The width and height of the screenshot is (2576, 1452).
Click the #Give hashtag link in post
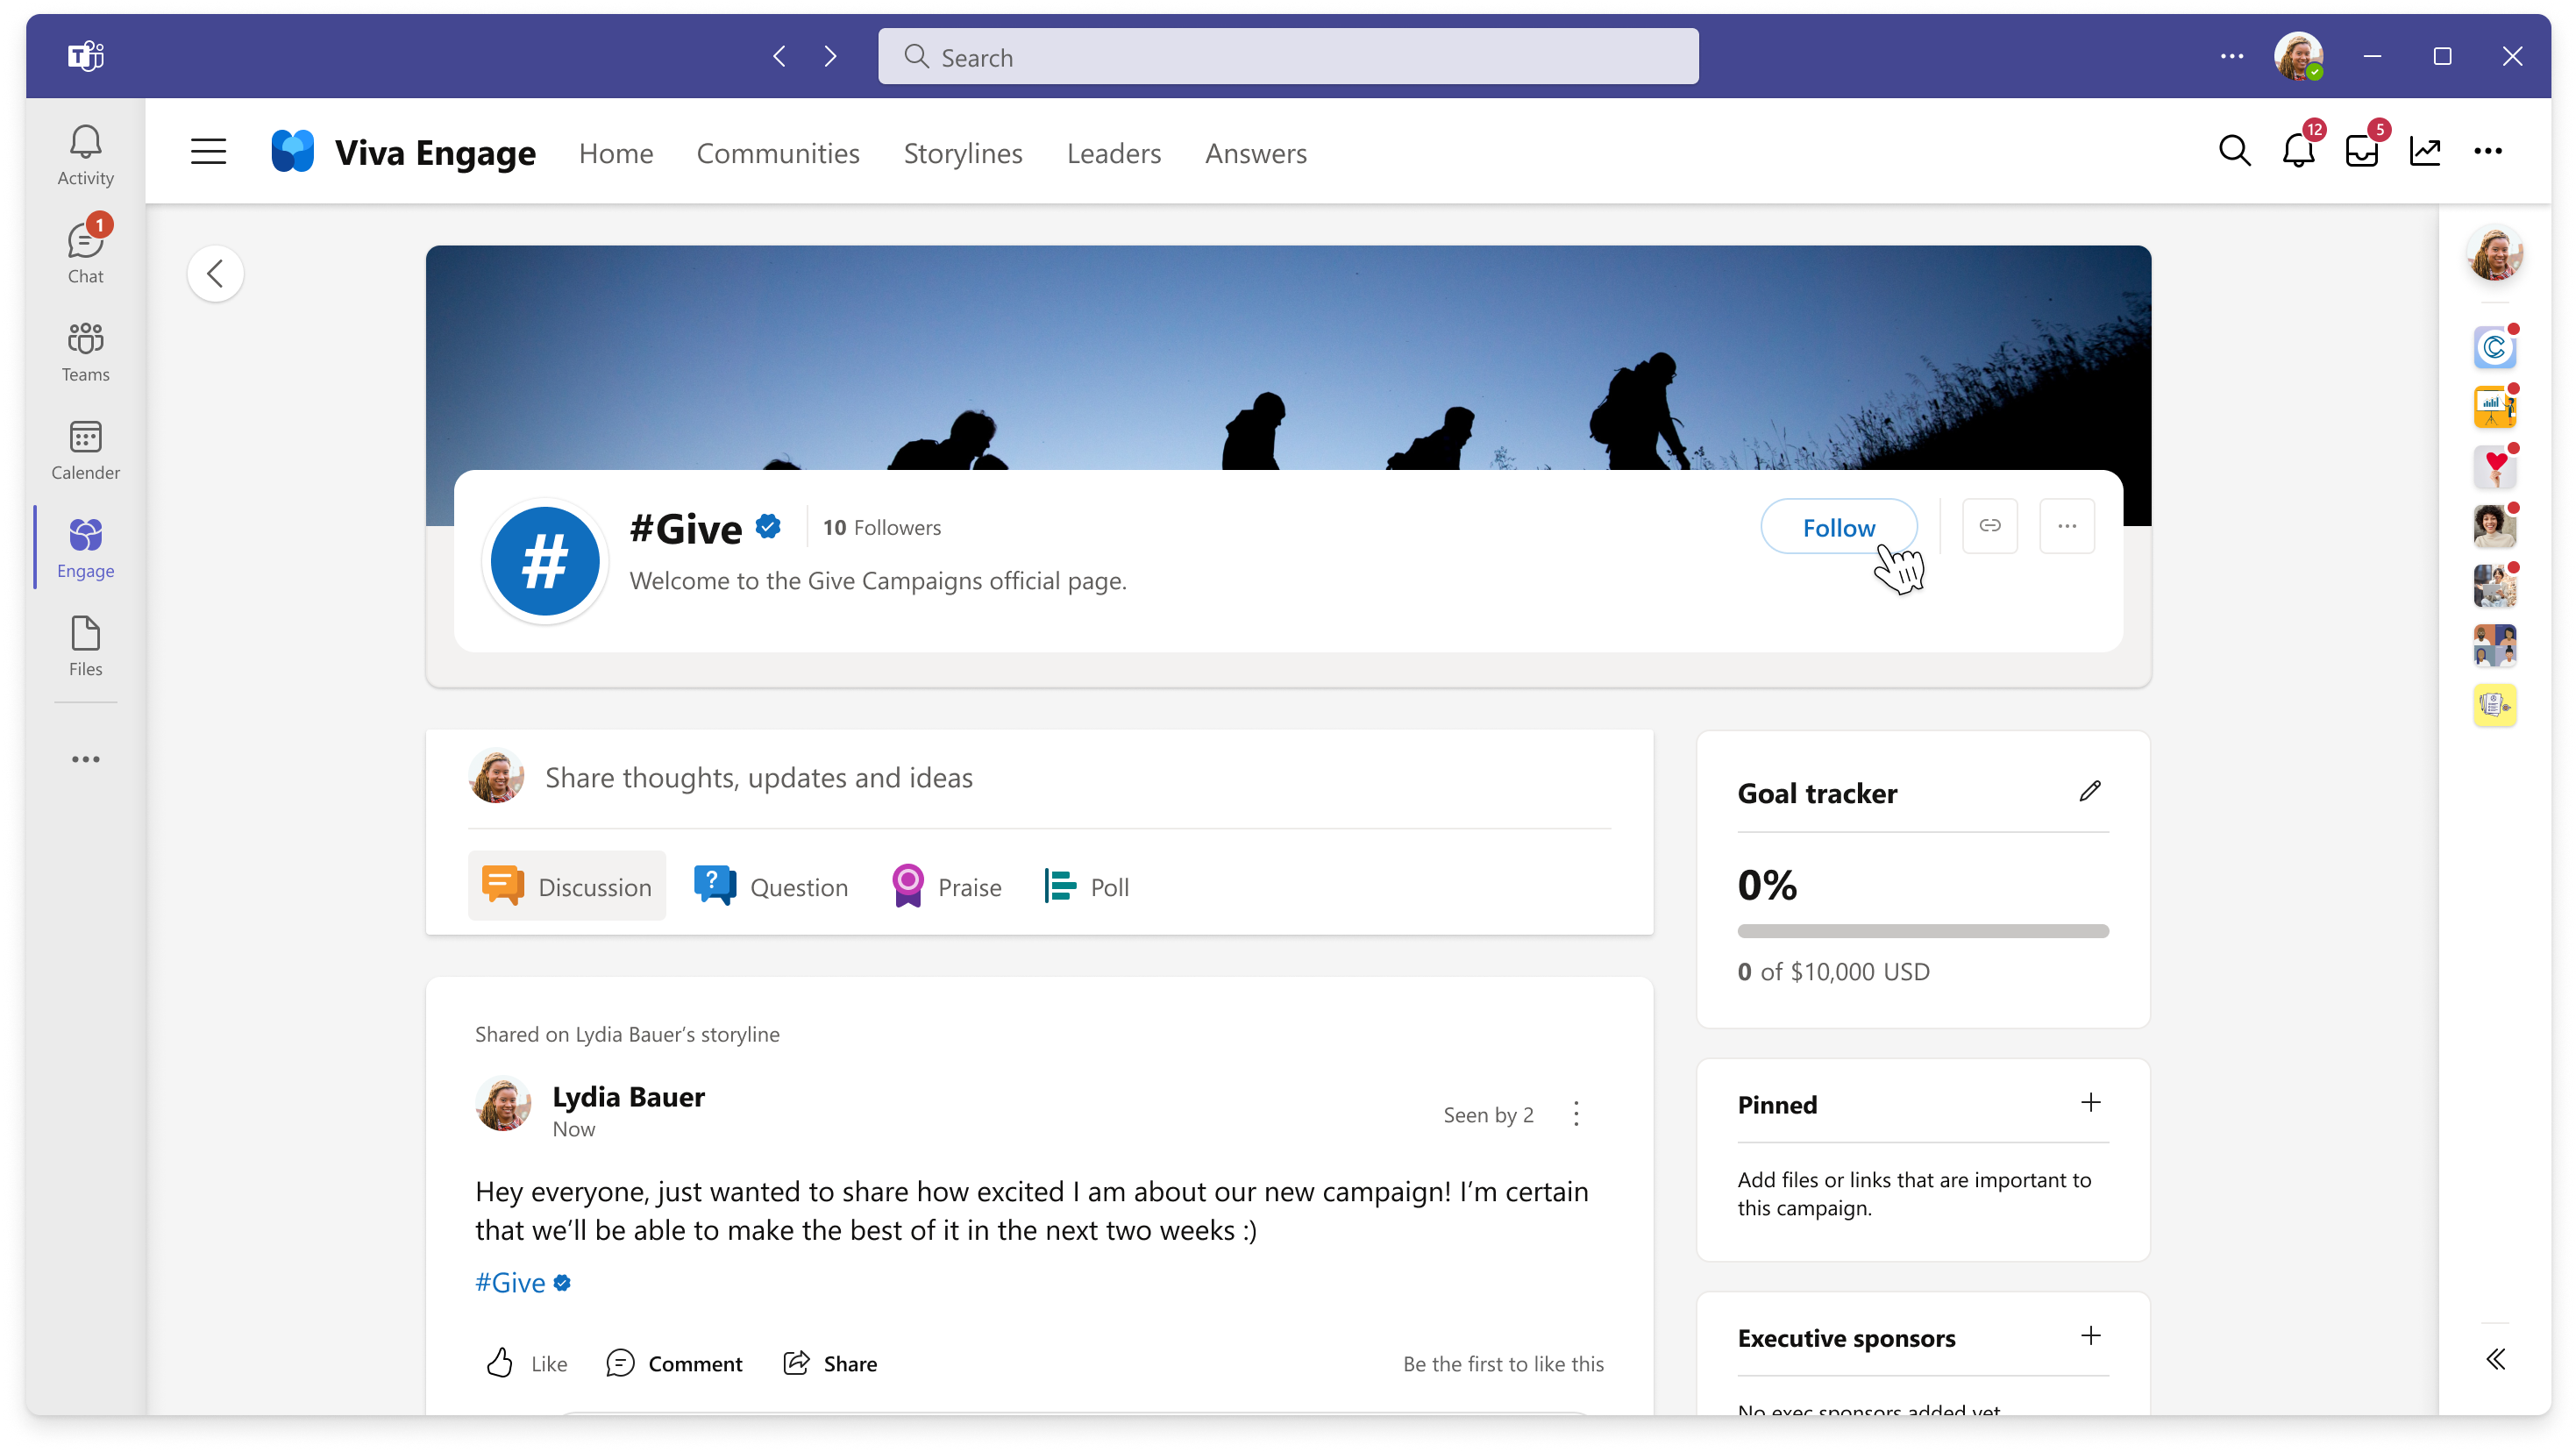coord(509,1282)
